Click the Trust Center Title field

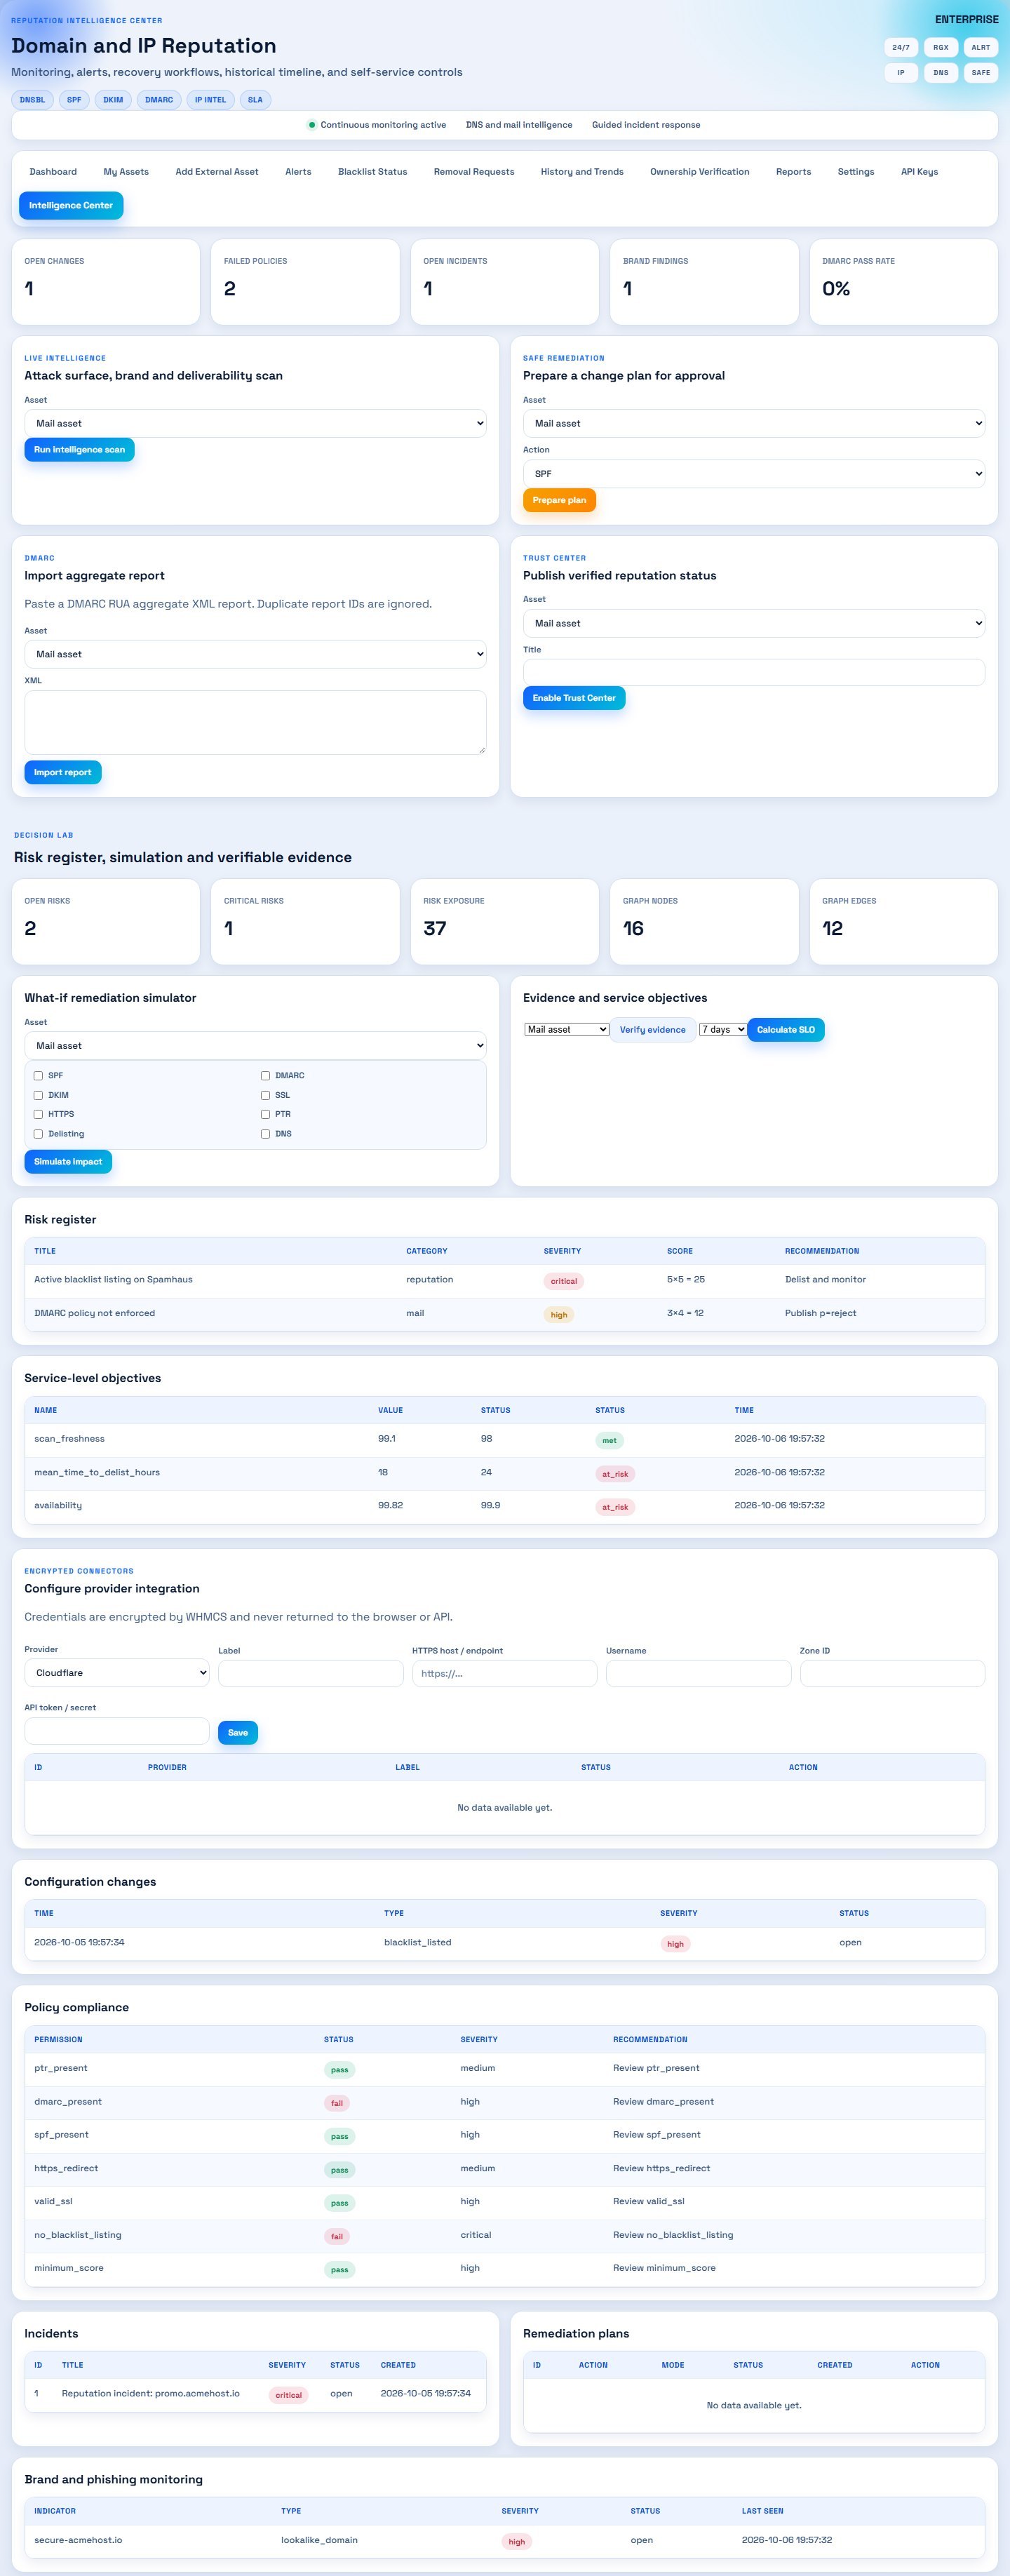(754, 672)
